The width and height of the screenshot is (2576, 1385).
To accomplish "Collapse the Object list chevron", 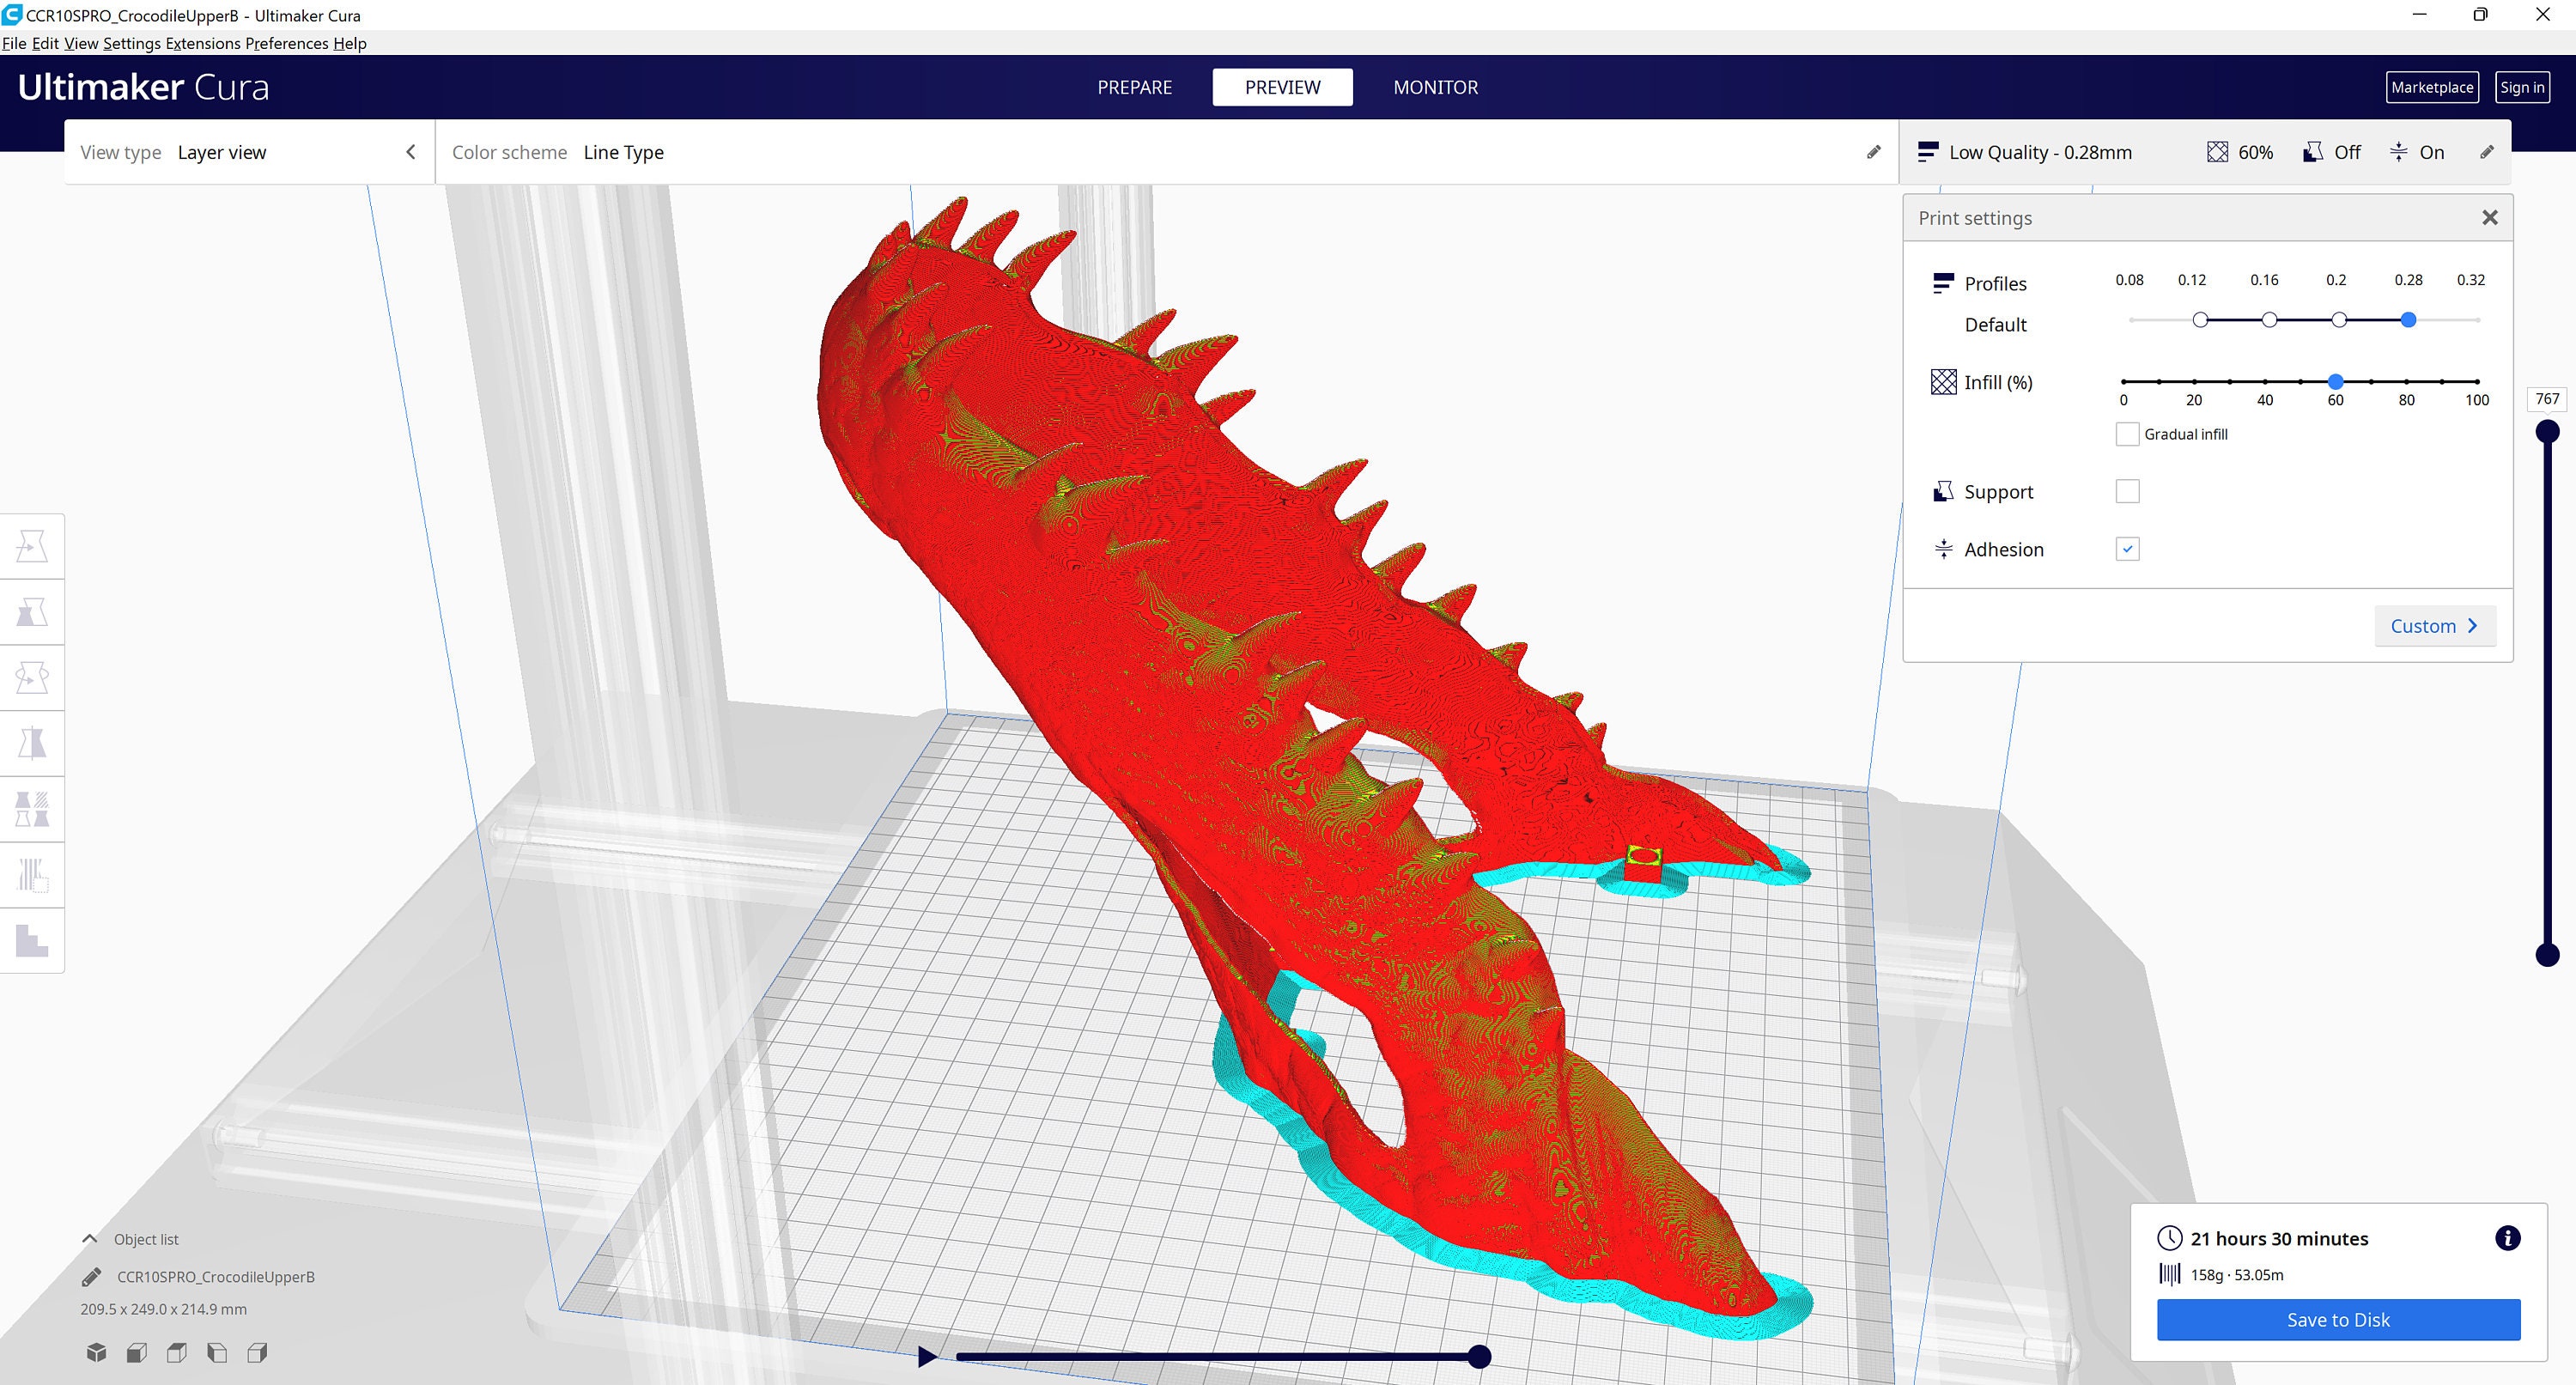I will [89, 1239].
